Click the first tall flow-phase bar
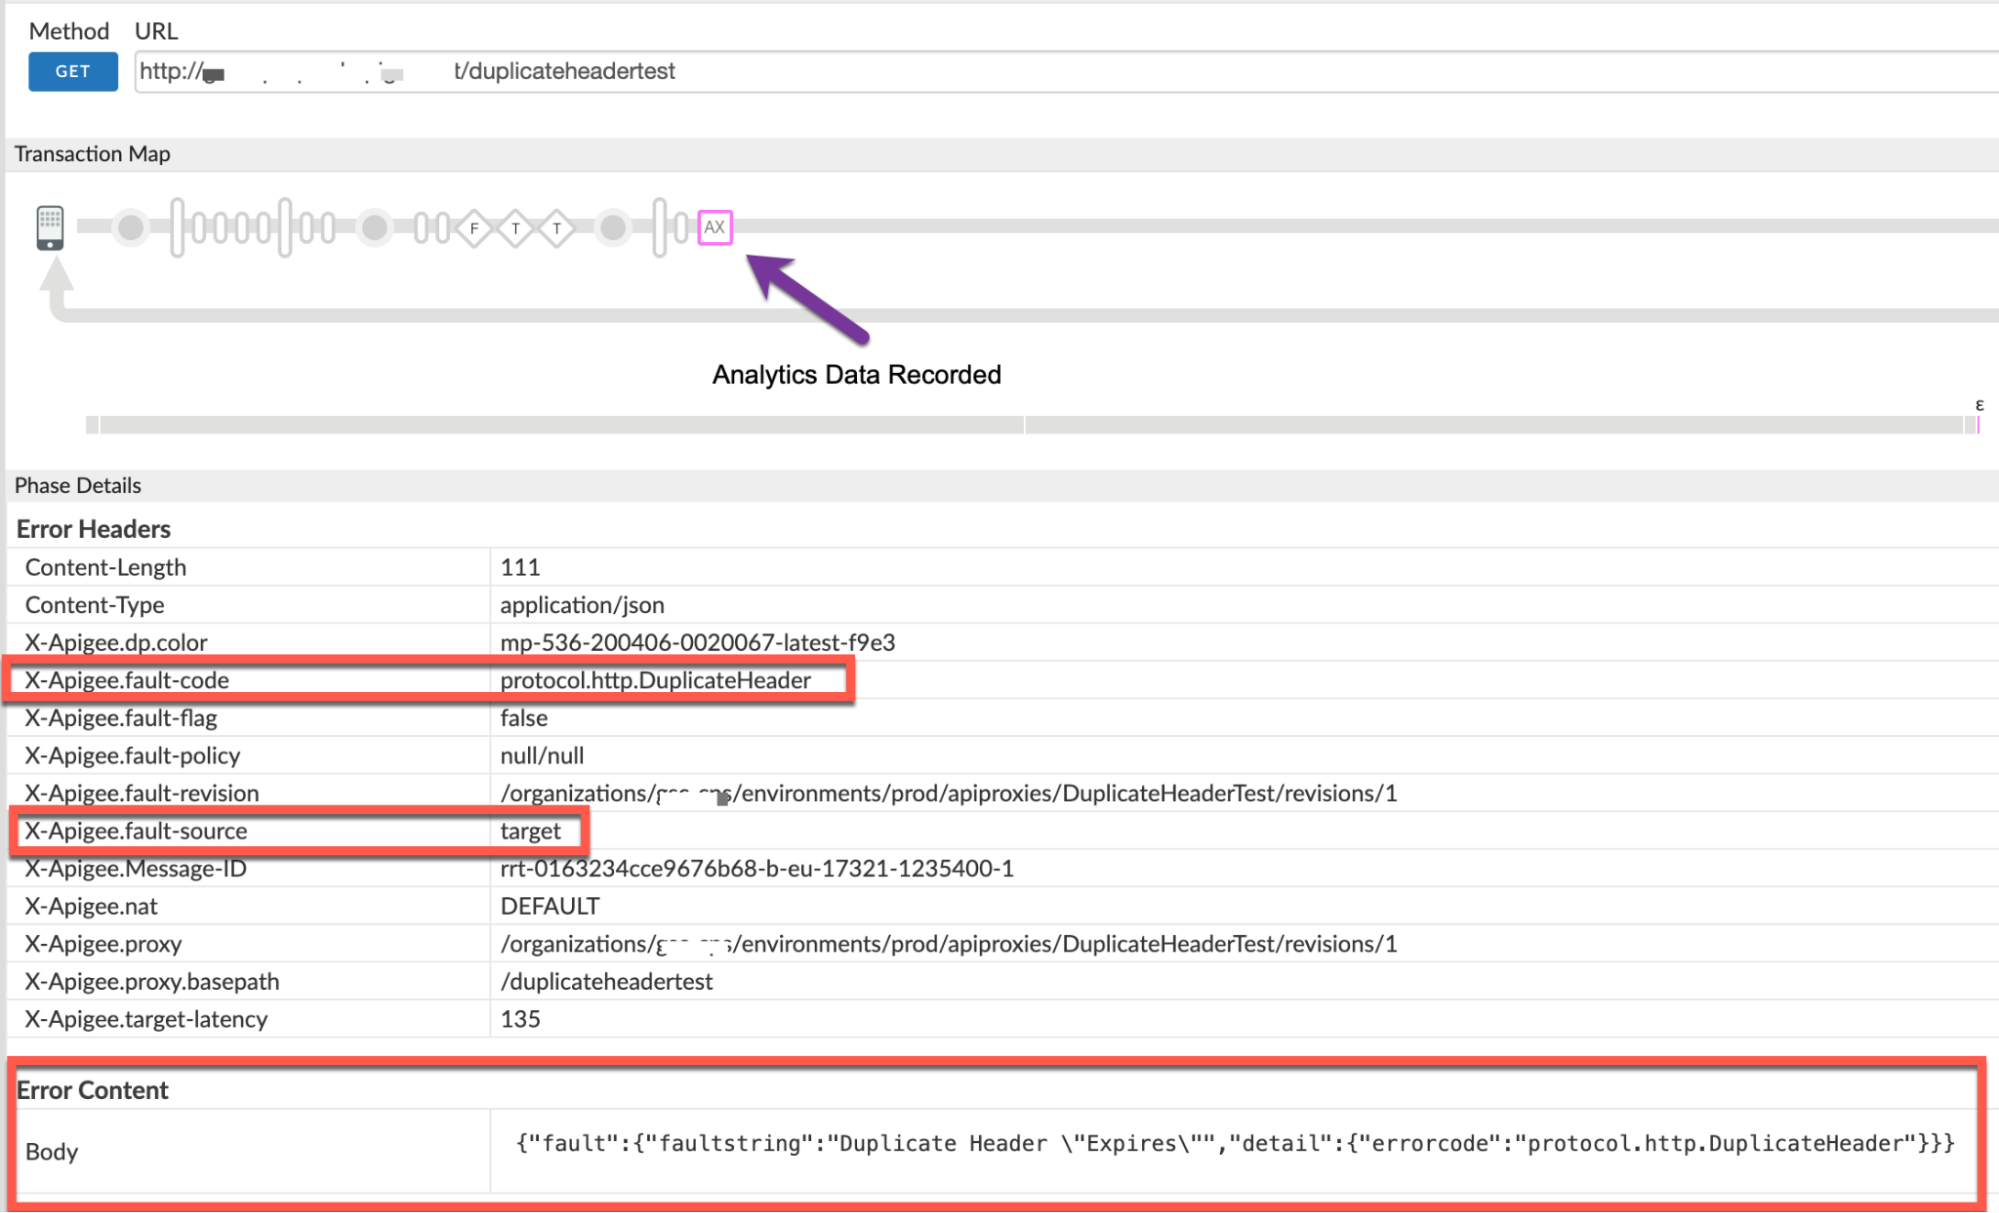 point(177,227)
